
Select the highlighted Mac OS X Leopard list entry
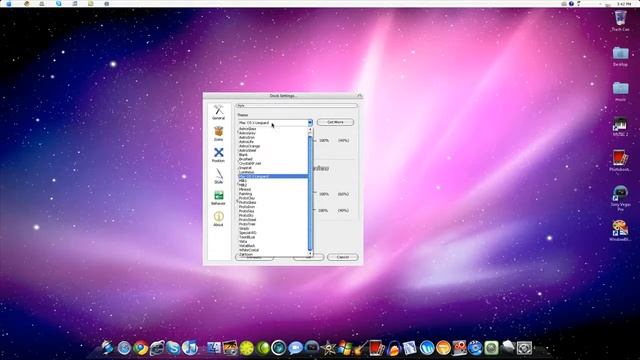pyautogui.click(x=273, y=176)
